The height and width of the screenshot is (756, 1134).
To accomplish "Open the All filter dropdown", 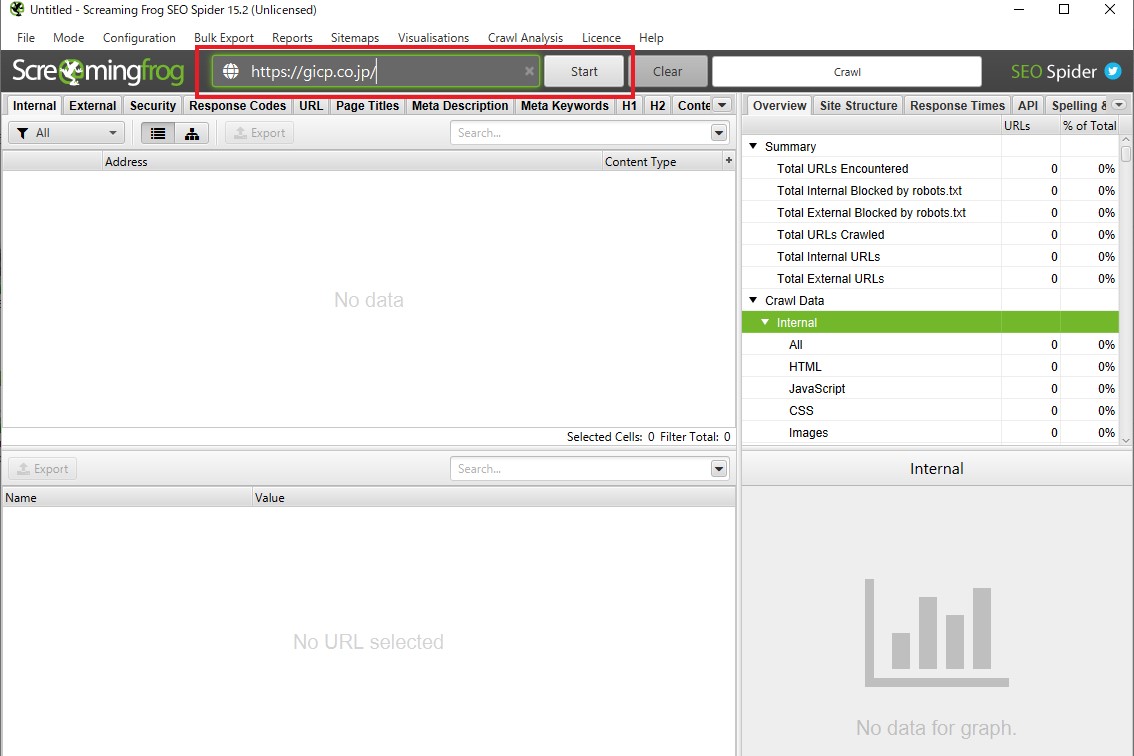I will coord(67,133).
